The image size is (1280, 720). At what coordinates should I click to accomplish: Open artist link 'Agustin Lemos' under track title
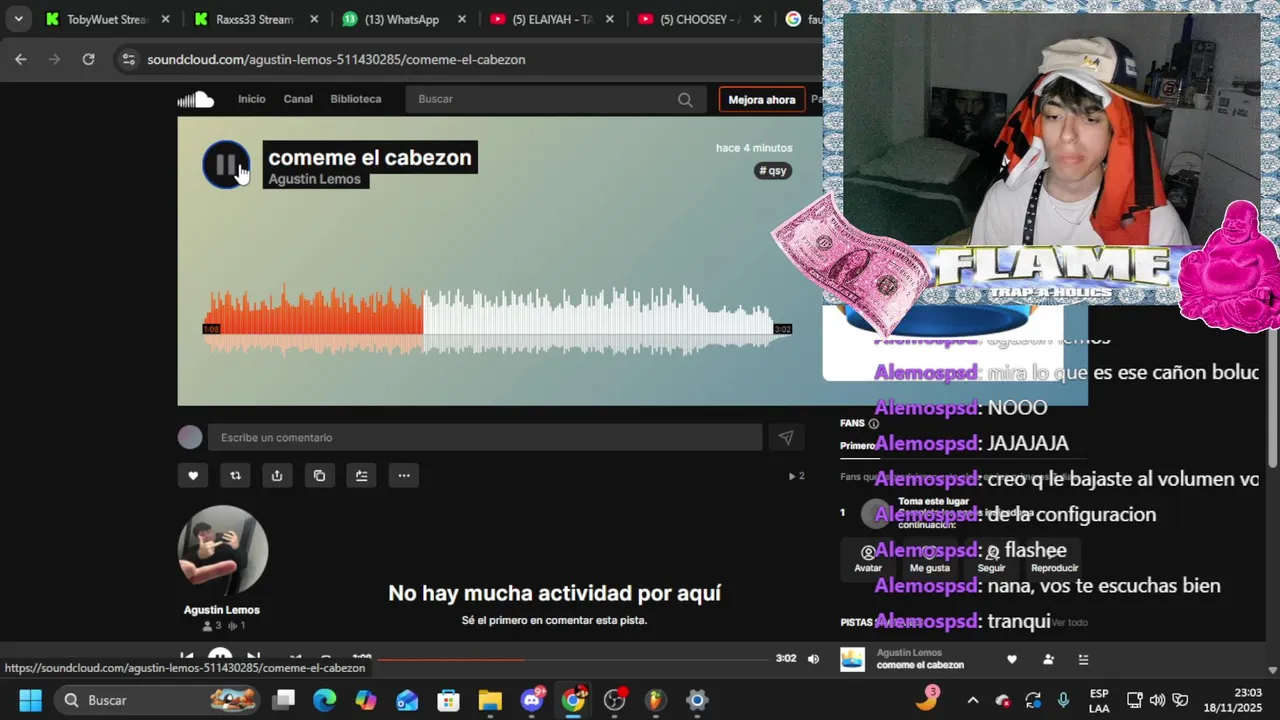pyautogui.click(x=315, y=179)
